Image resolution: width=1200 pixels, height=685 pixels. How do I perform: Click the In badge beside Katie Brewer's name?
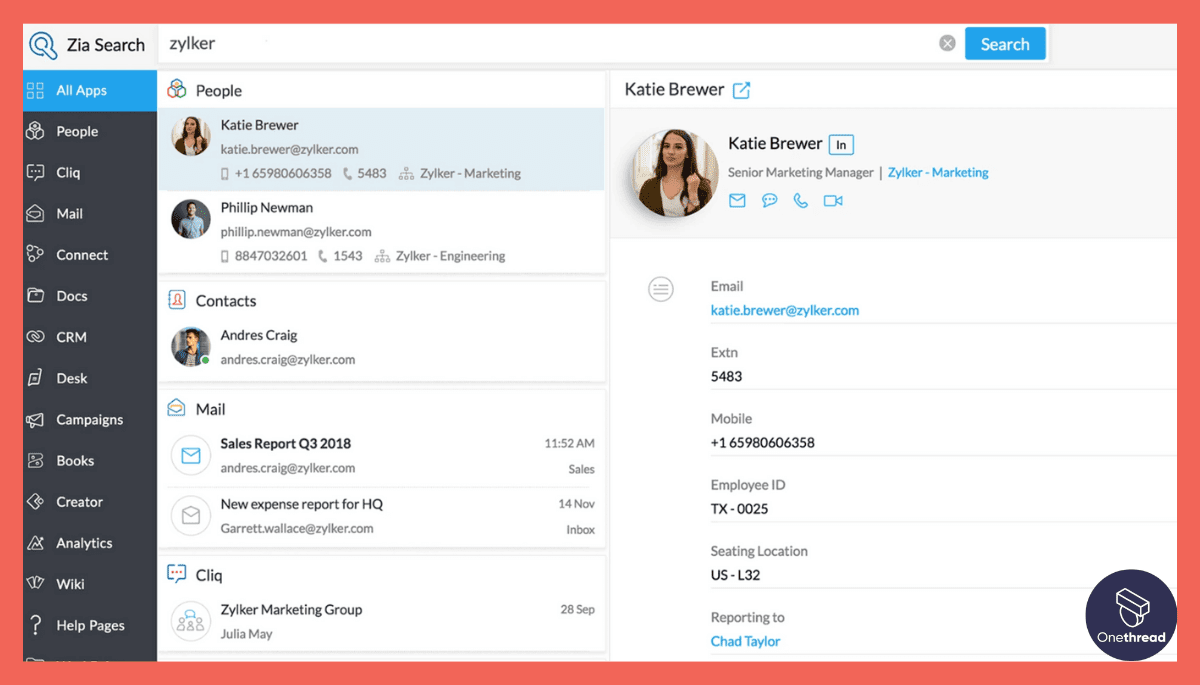pos(841,144)
